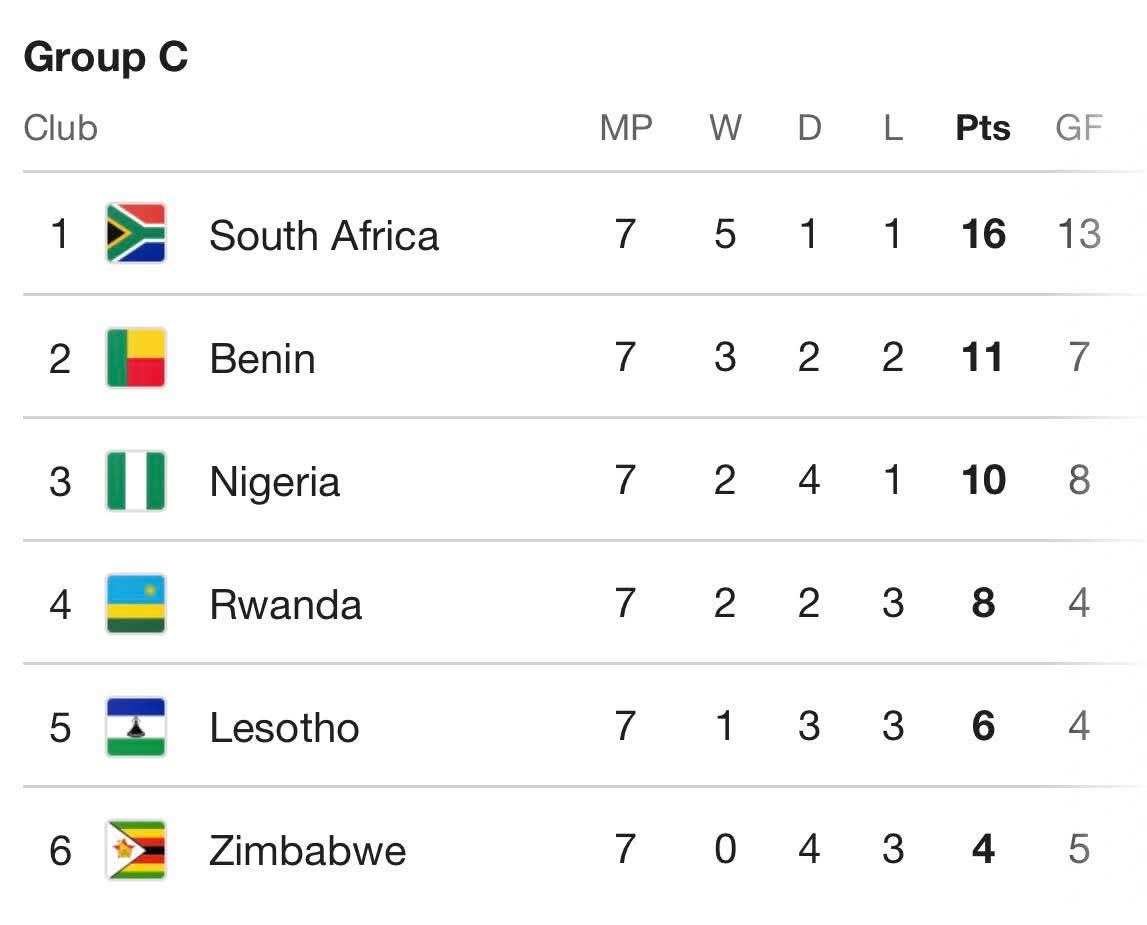Click Zimbabwe's rank number 6
The image size is (1147, 925).
coord(60,851)
